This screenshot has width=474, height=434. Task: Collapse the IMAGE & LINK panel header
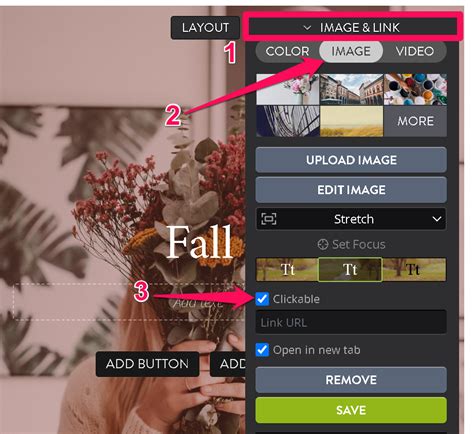352,27
